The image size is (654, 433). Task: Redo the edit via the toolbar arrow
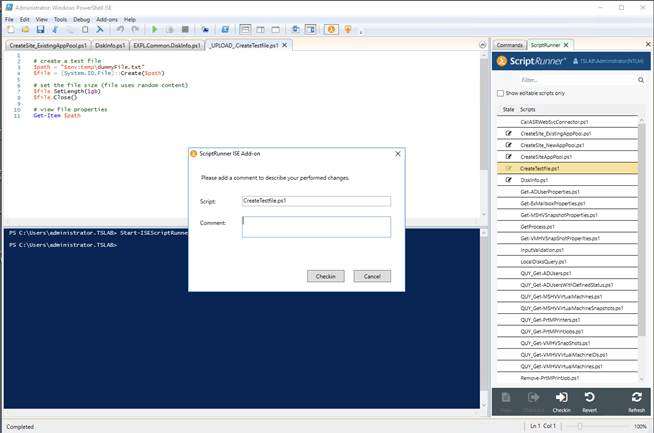click(x=135, y=30)
